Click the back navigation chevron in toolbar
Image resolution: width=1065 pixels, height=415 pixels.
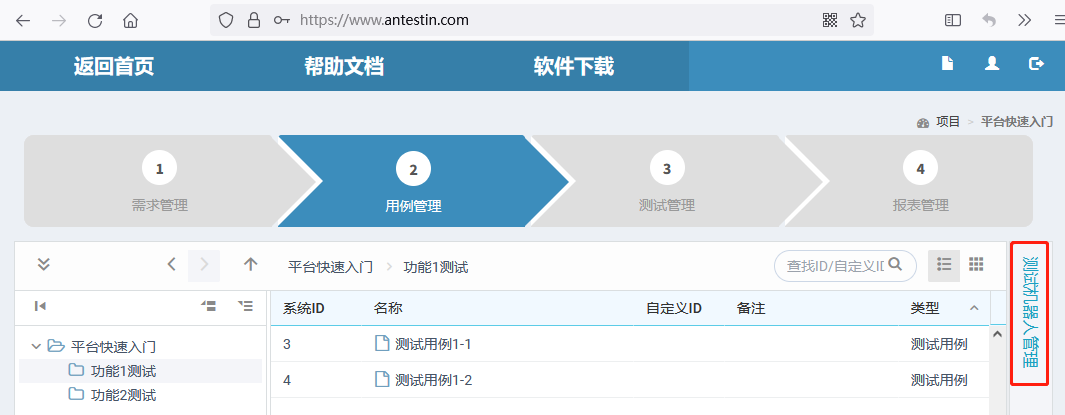tap(172, 264)
